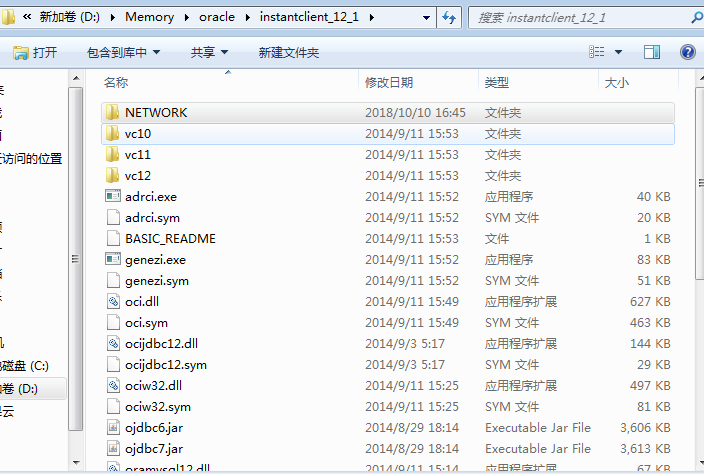Select the ociw32.sym file name

(x=158, y=407)
